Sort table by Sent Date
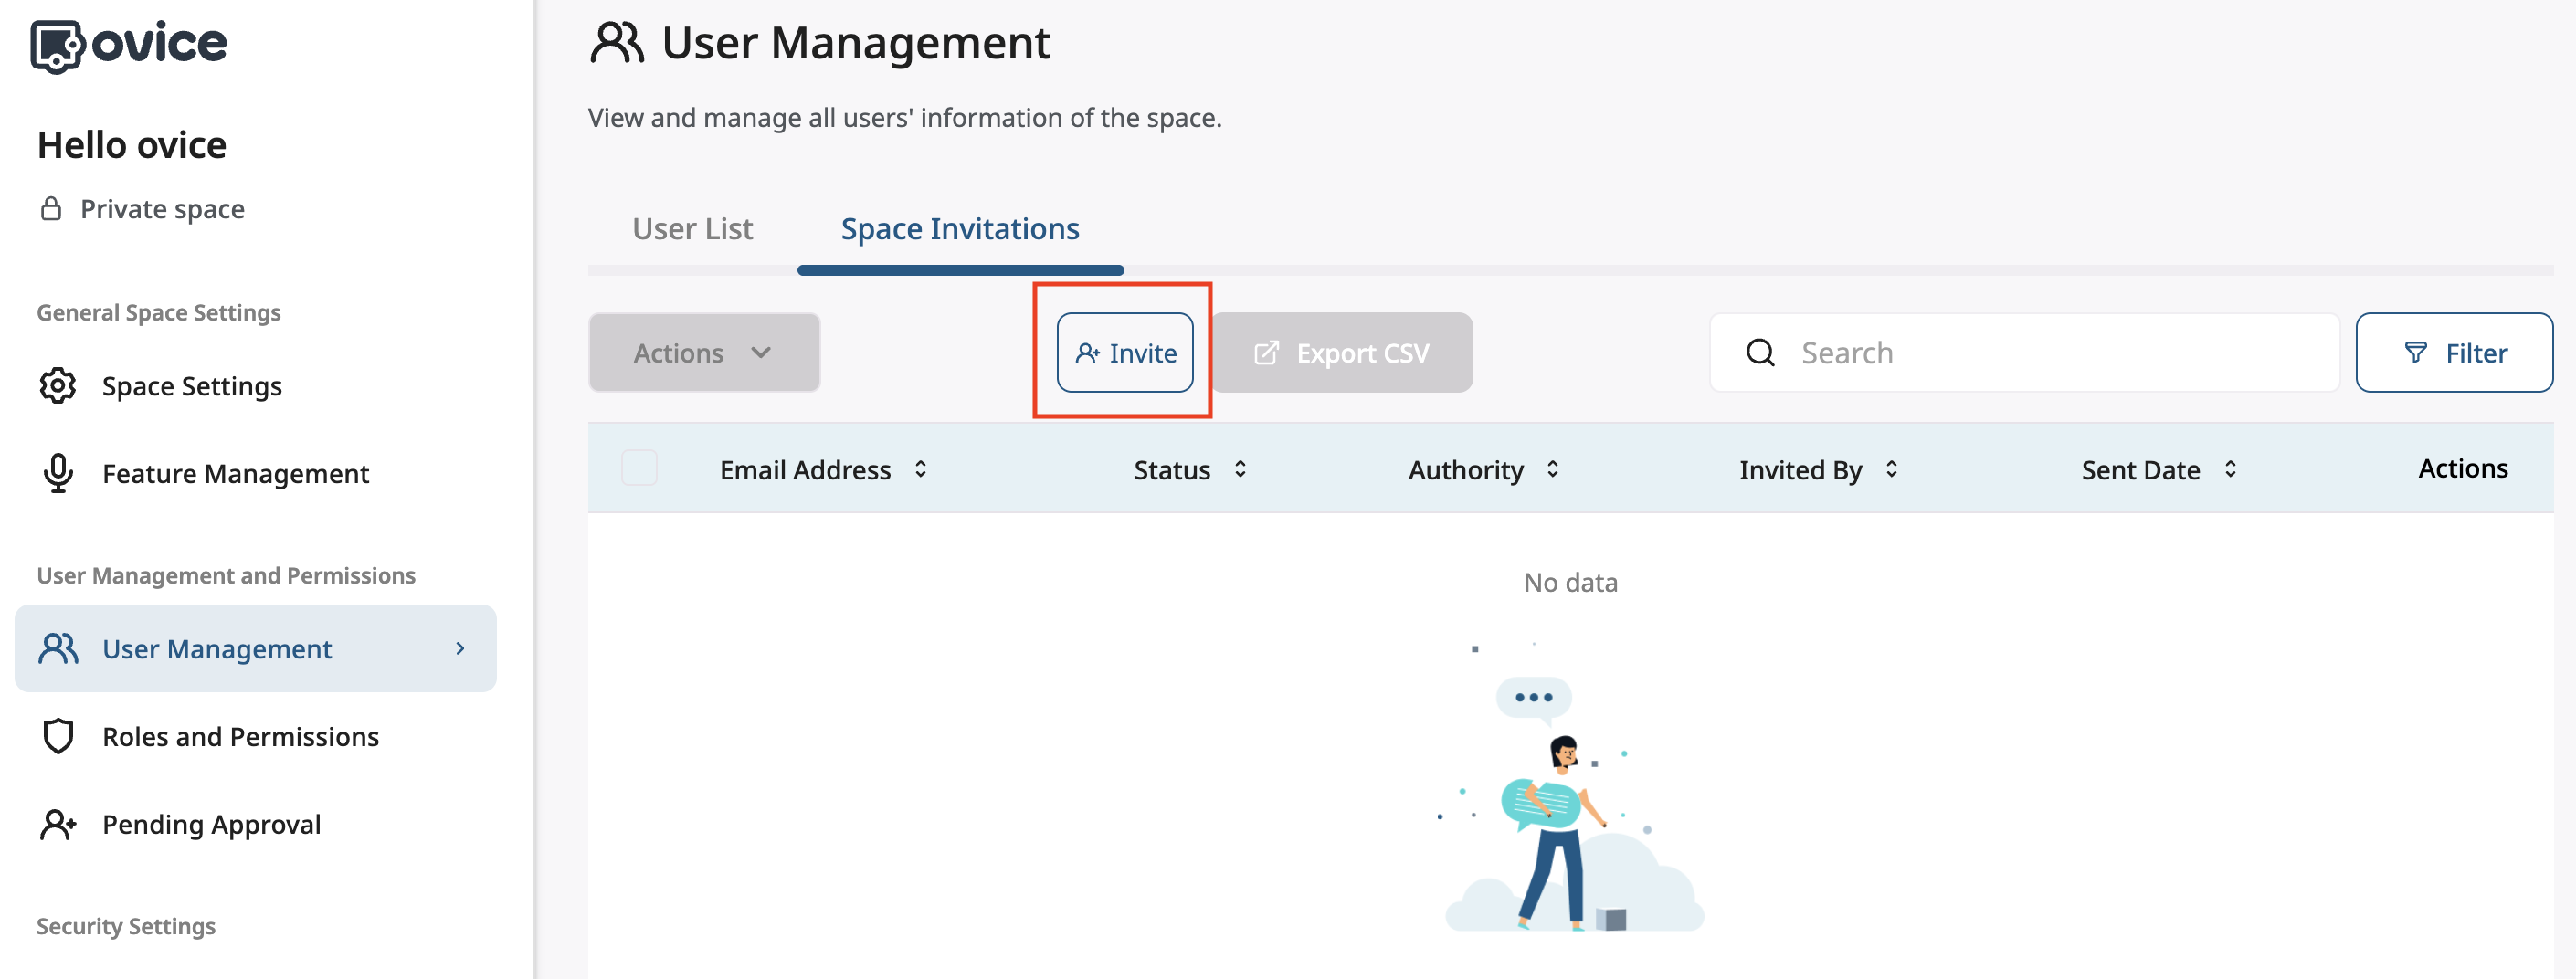Screen dimensions: 2576x979 tap(2230, 469)
